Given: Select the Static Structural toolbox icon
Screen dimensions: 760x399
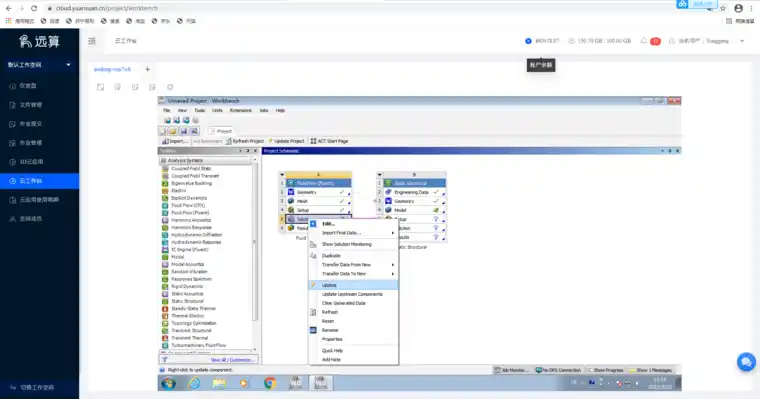Looking at the screenshot, I should (x=165, y=301).
